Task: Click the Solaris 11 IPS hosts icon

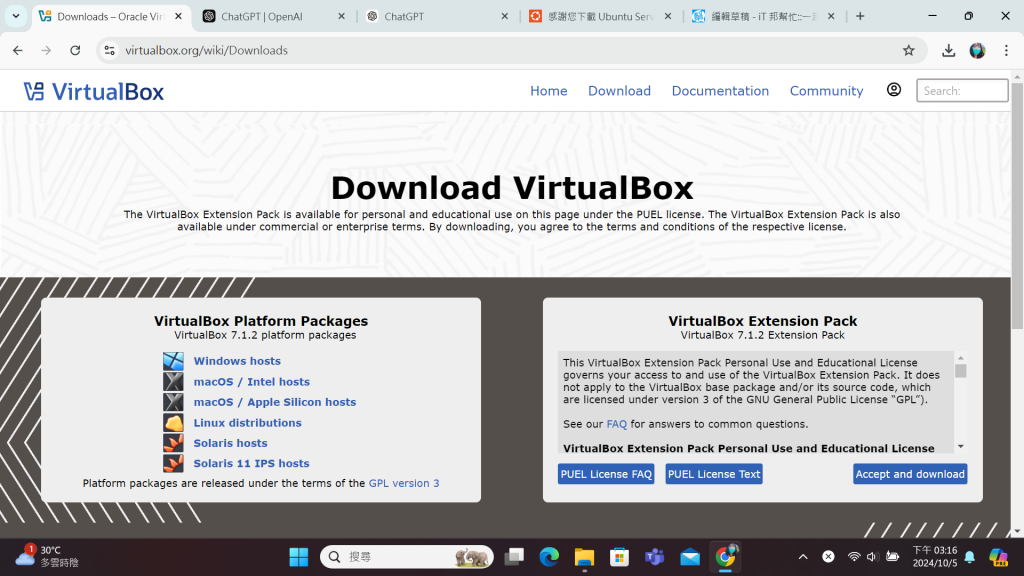Action: tap(173, 463)
